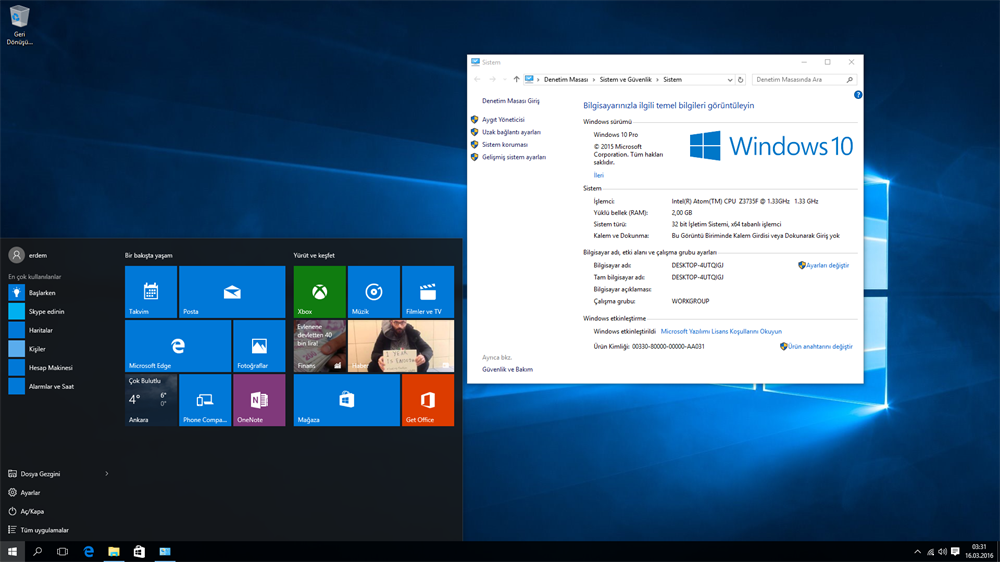Select Ayarlar in the Start menu
This screenshot has height=562, width=1000.
[x=30, y=493]
